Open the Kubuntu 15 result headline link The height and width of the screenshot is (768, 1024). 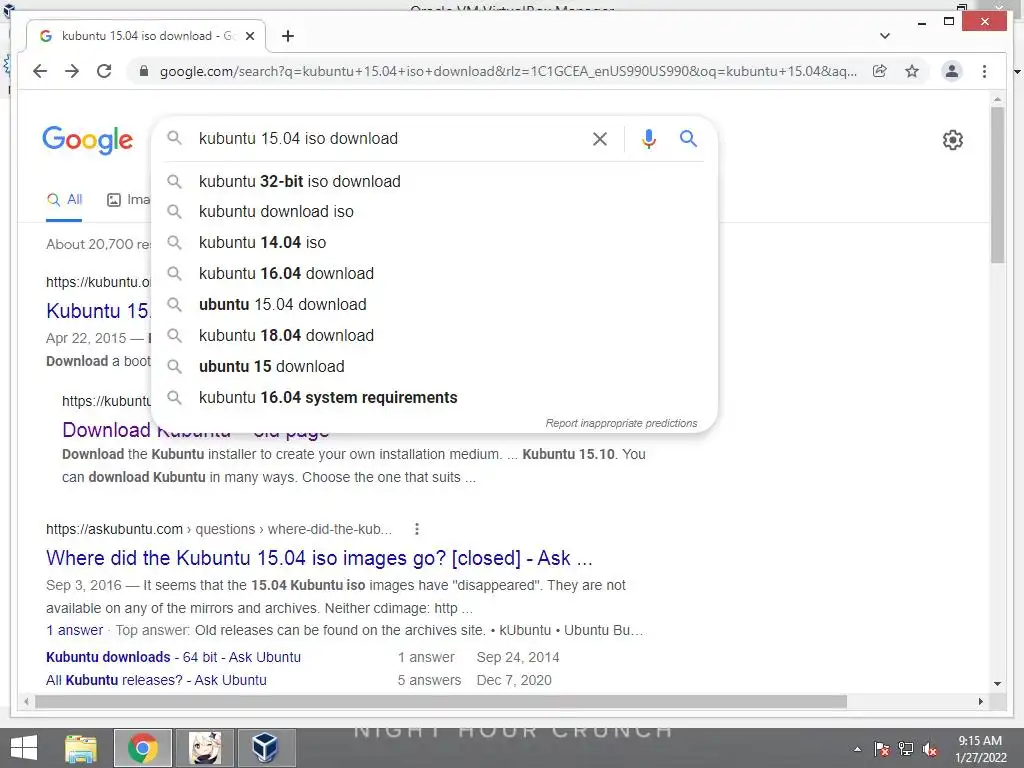98,311
